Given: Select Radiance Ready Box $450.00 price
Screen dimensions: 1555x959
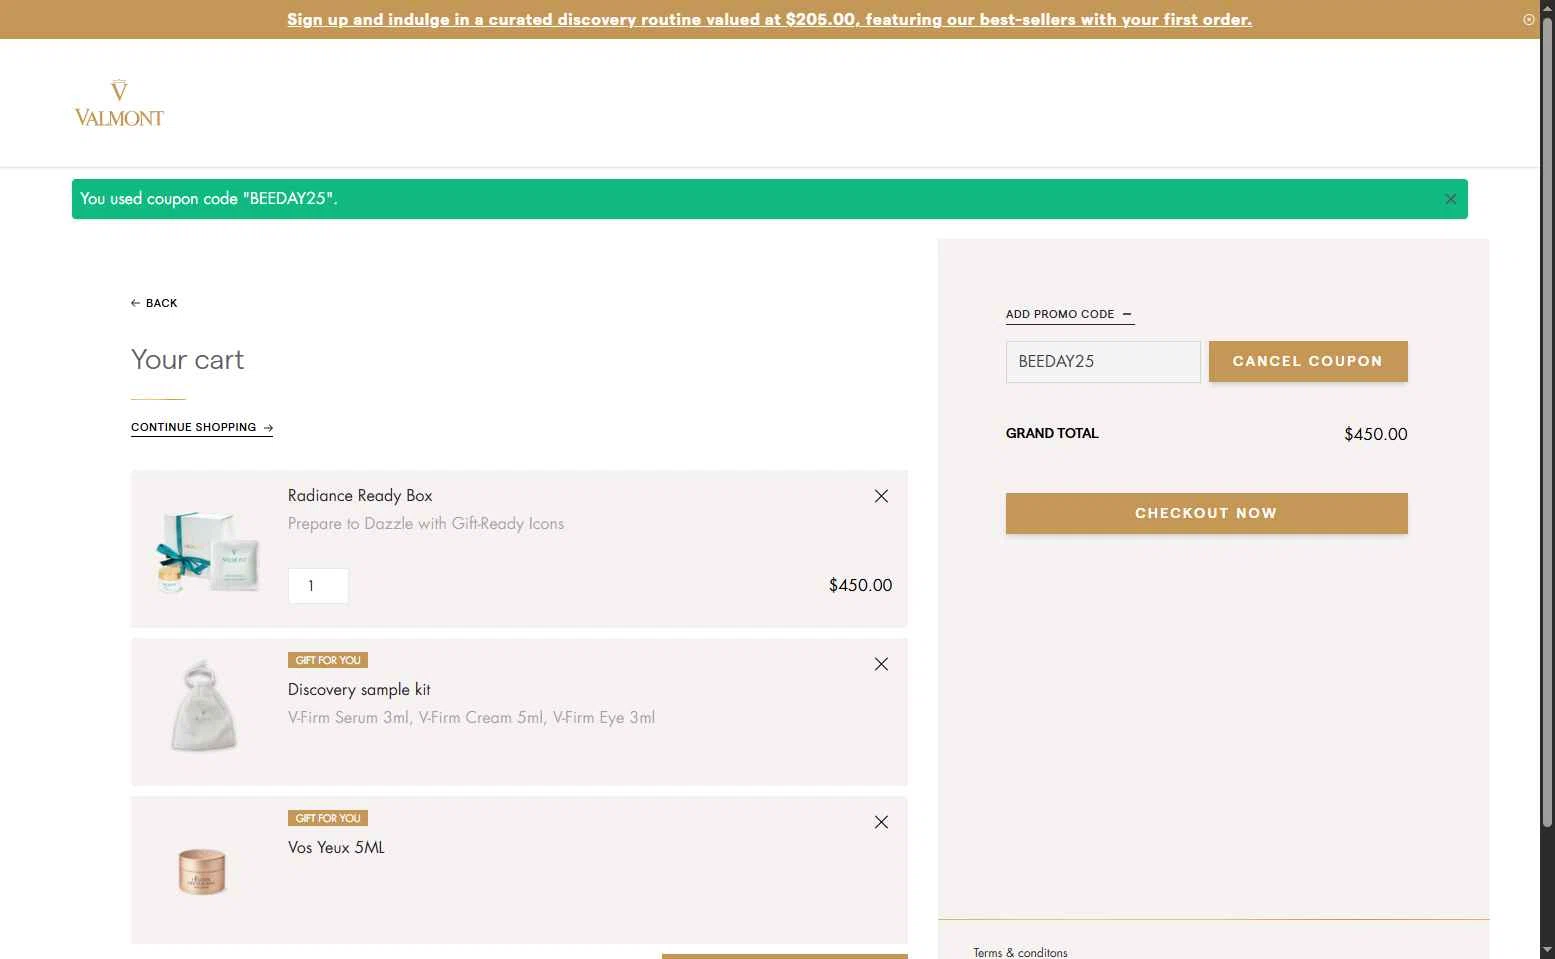Looking at the screenshot, I should click(860, 585).
